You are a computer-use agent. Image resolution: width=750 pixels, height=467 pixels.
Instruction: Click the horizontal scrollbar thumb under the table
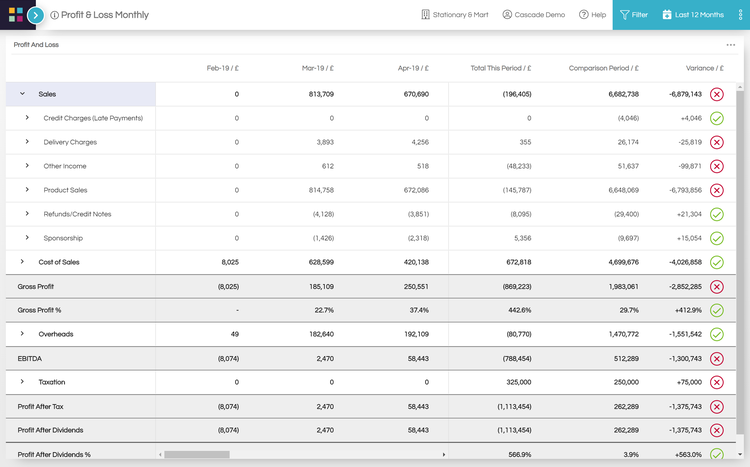197,455
